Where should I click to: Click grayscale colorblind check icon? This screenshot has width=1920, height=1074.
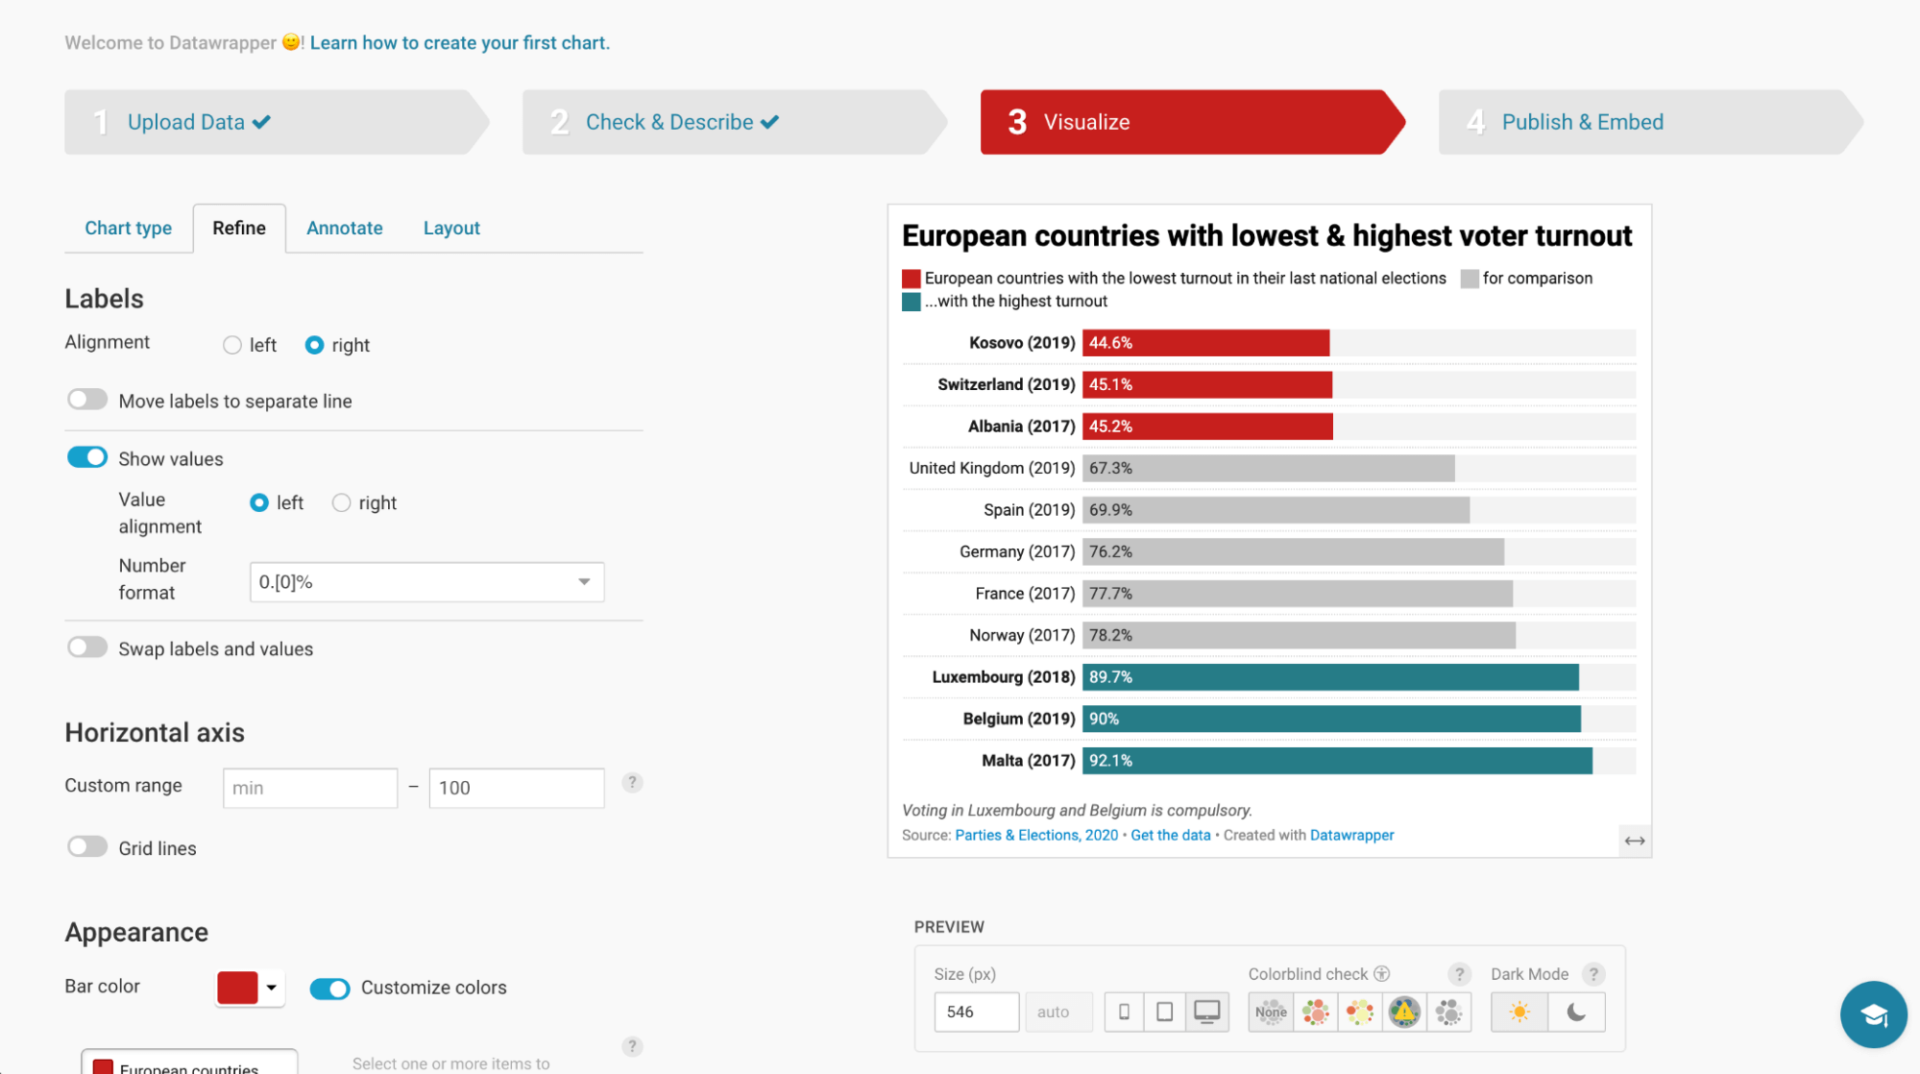click(x=1448, y=1012)
